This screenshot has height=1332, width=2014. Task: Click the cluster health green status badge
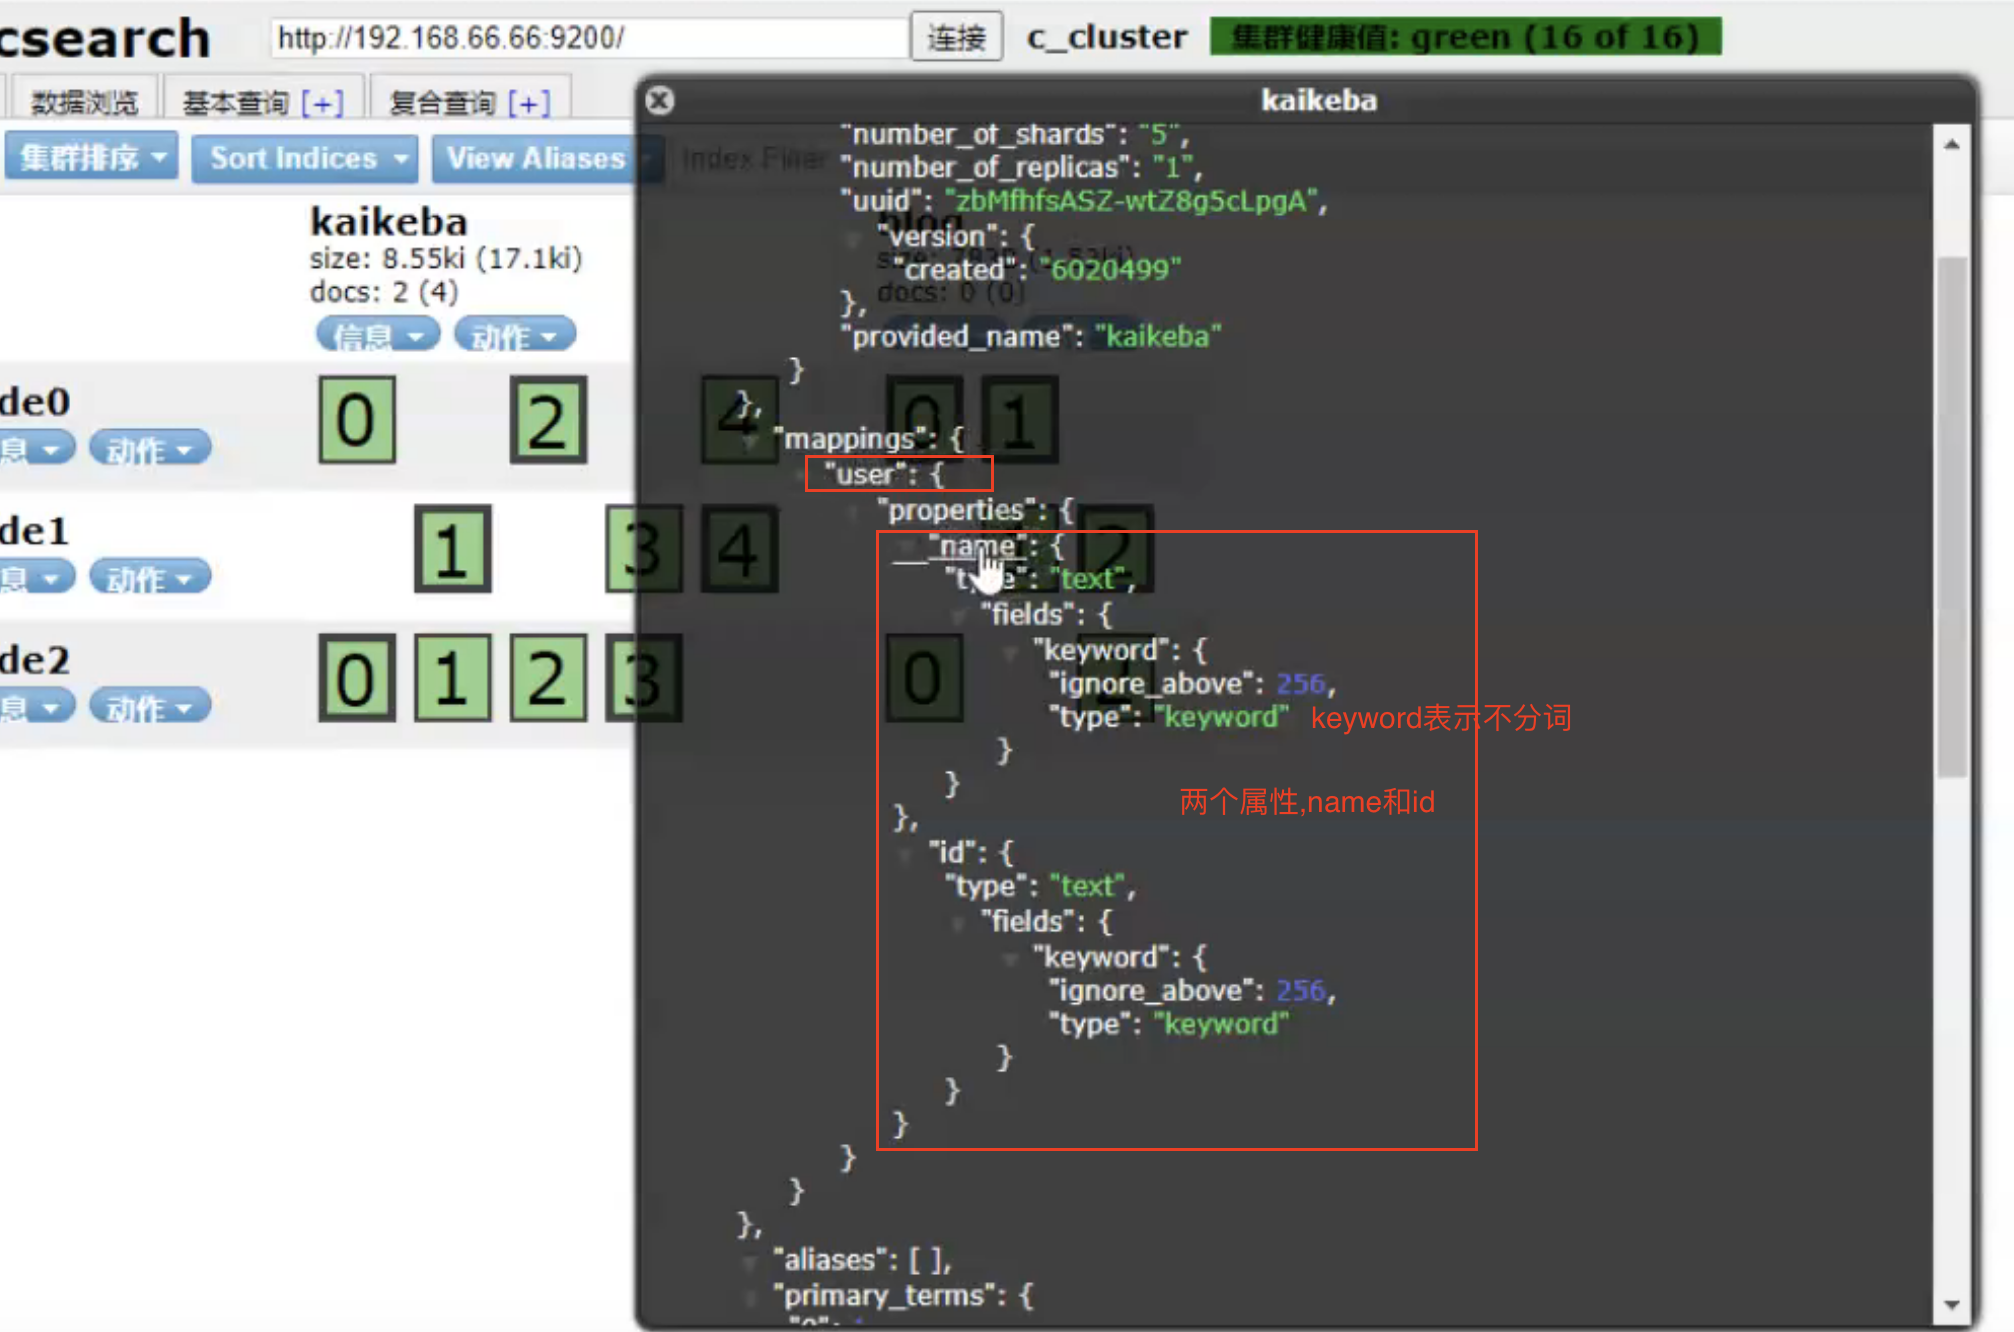(x=1465, y=37)
